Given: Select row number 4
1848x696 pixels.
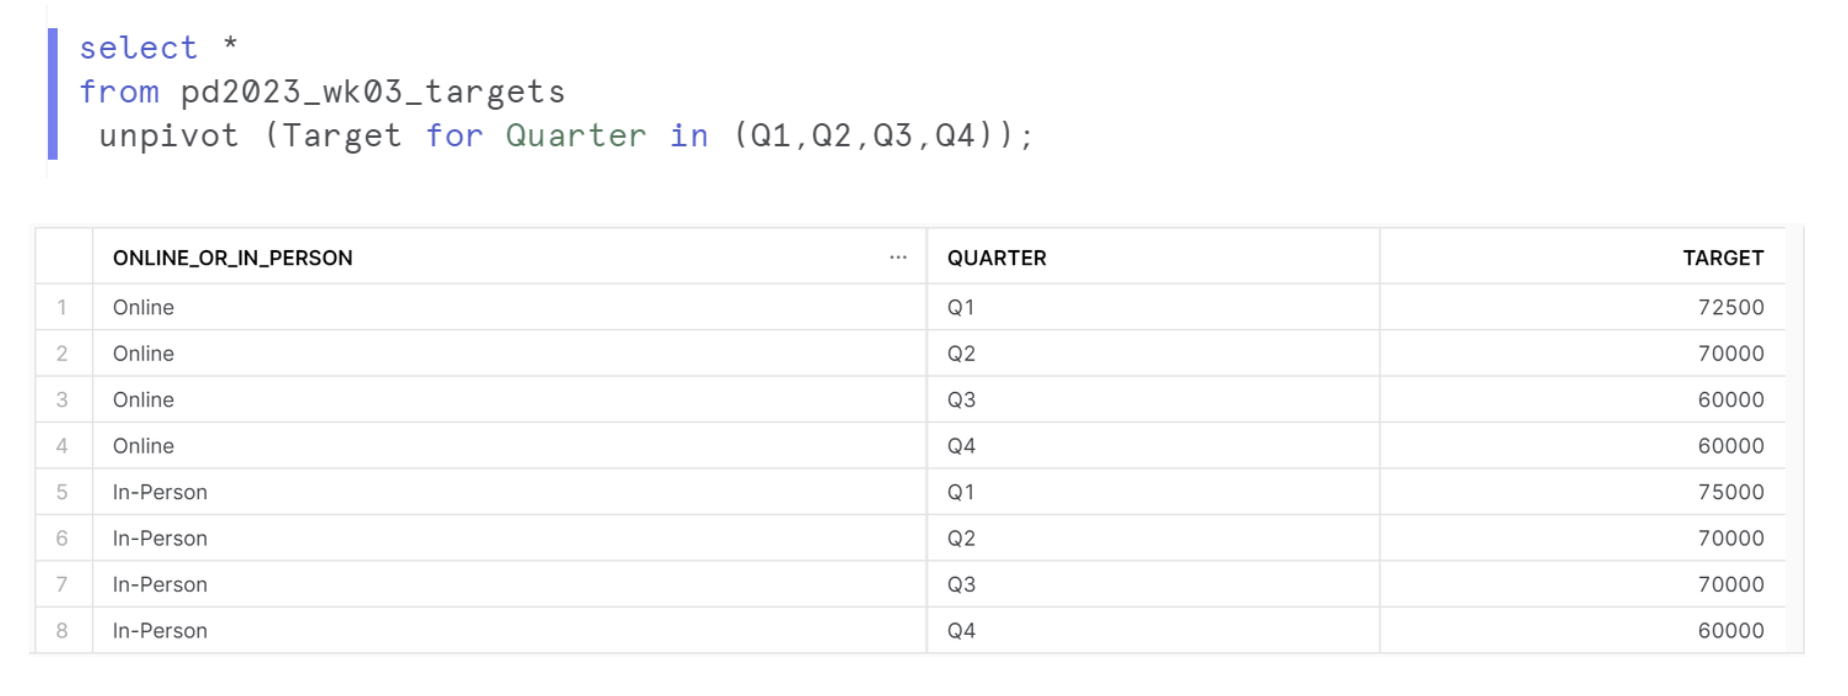Looking at the screenshot, I should tap(62, 446).
